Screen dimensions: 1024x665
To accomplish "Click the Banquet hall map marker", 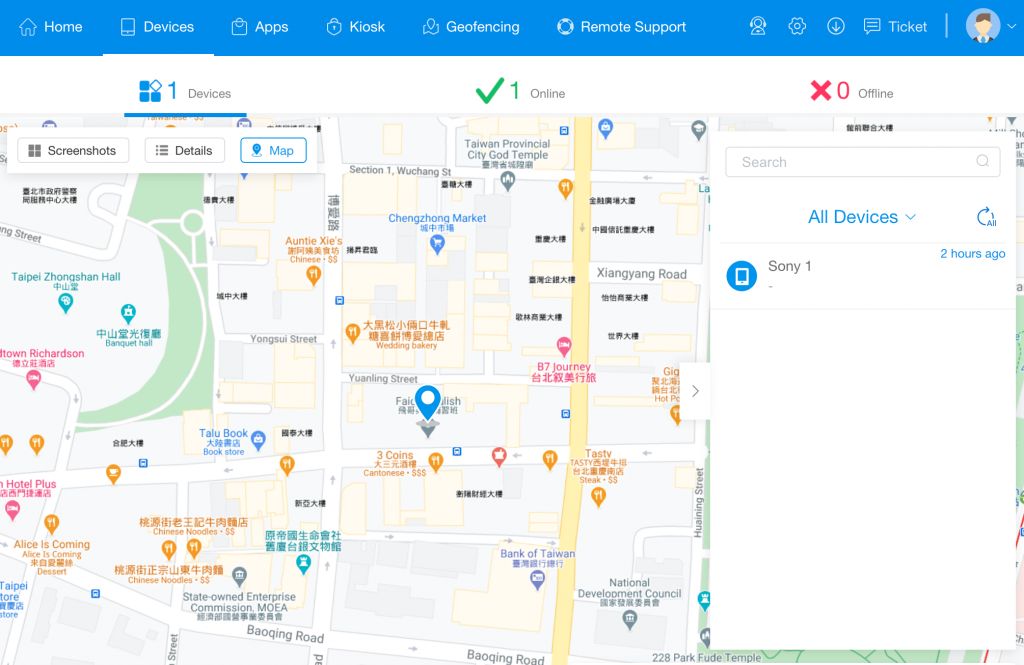I will click(128, 313).
